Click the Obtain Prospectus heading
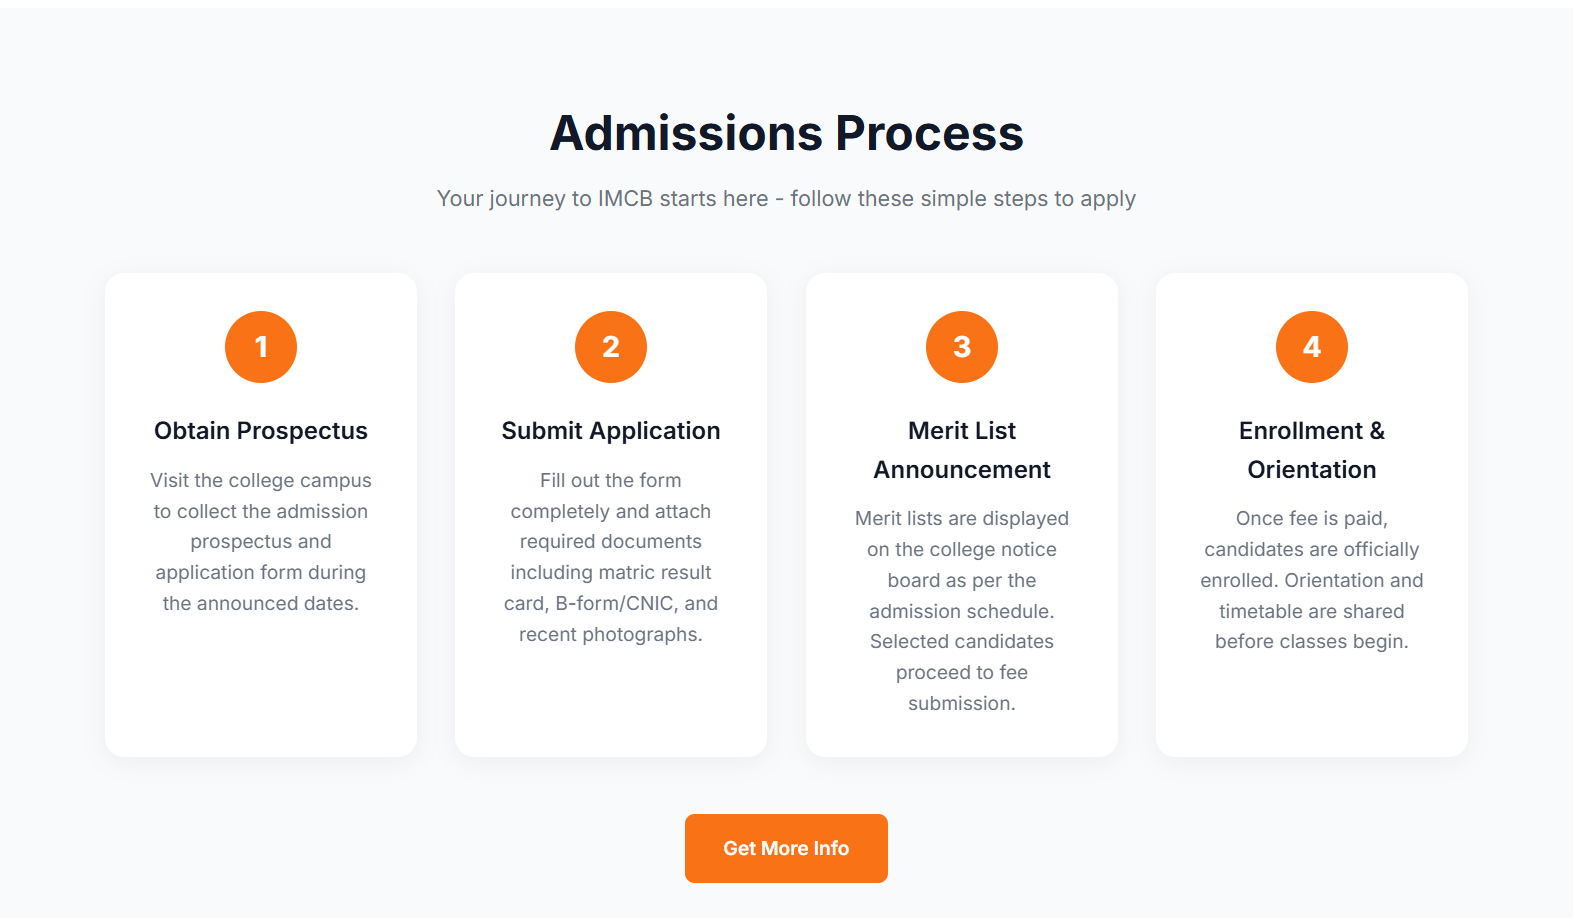 pyautogui.click(x=261, y=430)
